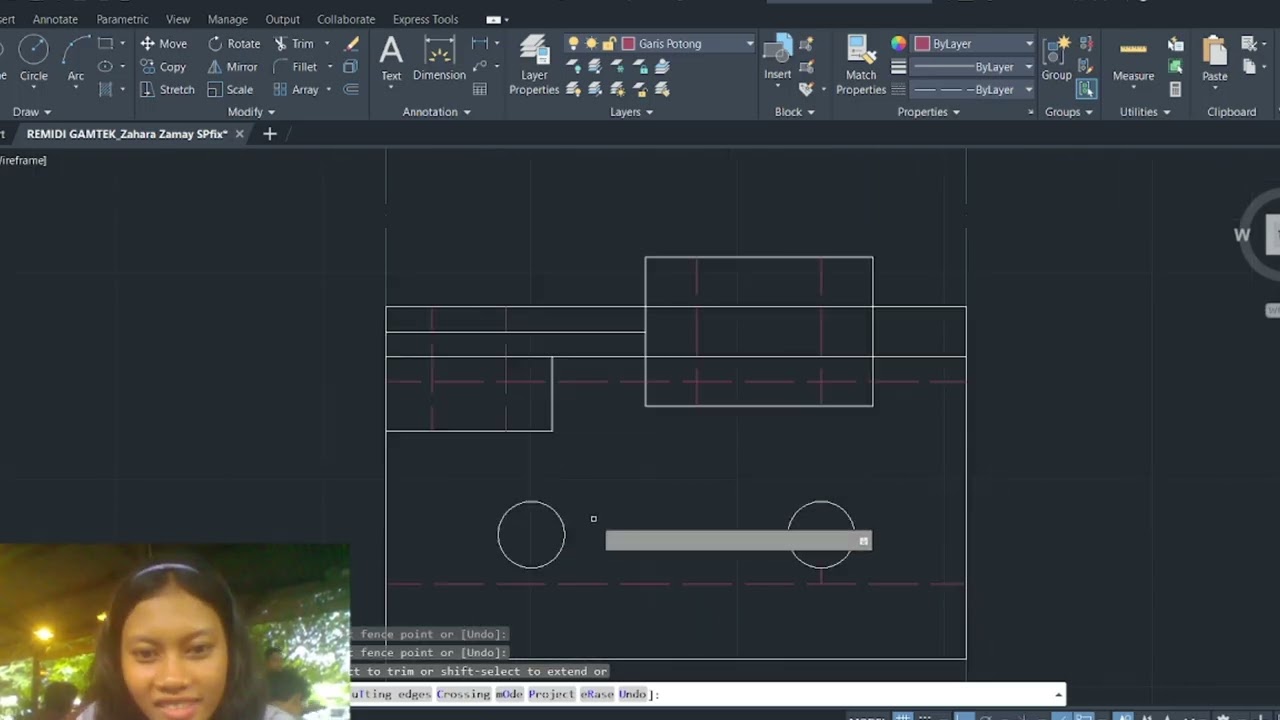Select the Circle drawing tool
The image size is (1280, 720).
(33, 58)
